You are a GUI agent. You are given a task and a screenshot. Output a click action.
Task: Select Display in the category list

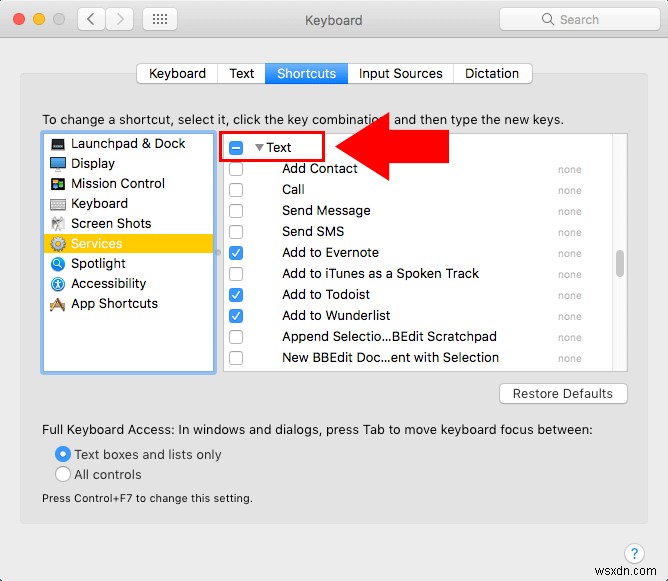click(x=128, y=164)
